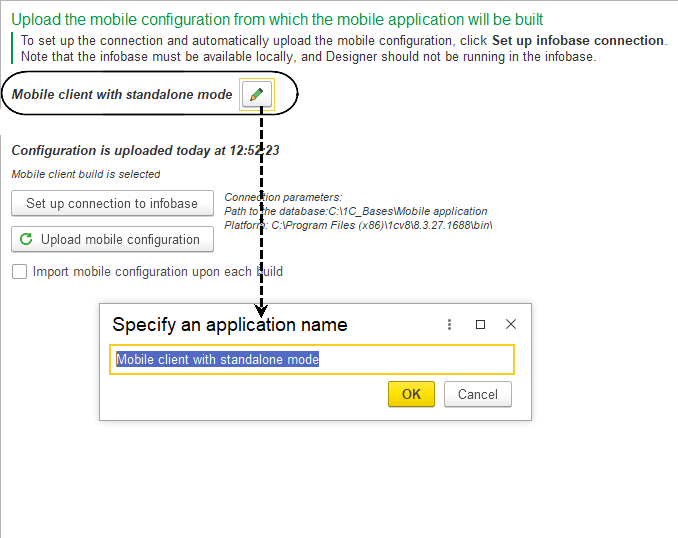Viewport: 678px width, 538px height.
Task: Click the green refresh icon on Upload button
Action: pyautogui.click(x=27, y=240)
